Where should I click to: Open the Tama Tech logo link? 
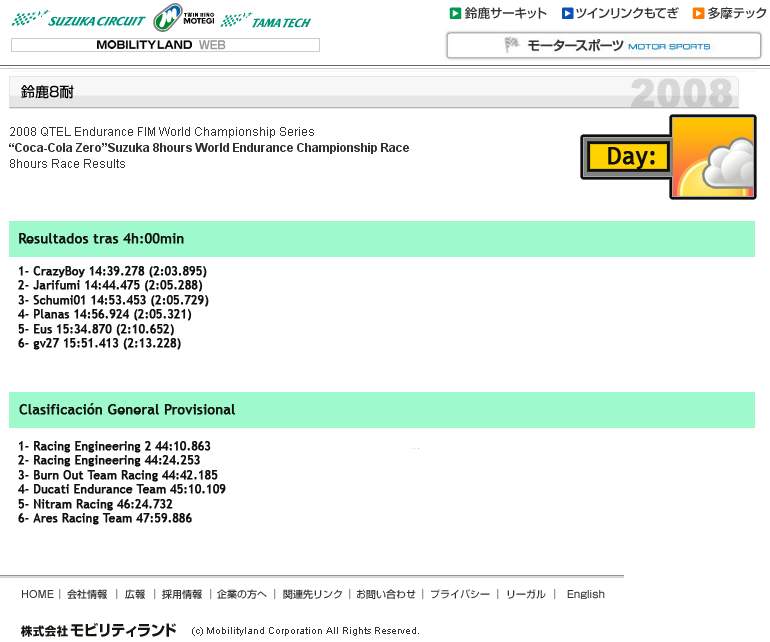266,21
